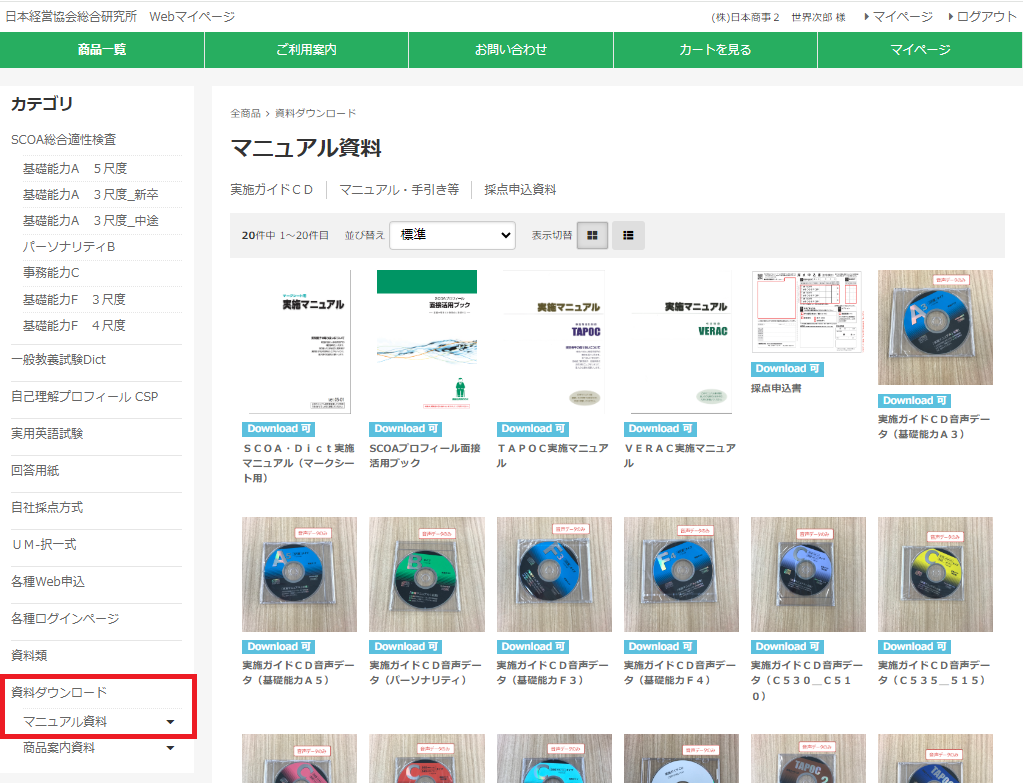The width and height of the screenshot is (1023, 783).
Task: Open SCOA総合適性検査 category
Action: (63, 140)
